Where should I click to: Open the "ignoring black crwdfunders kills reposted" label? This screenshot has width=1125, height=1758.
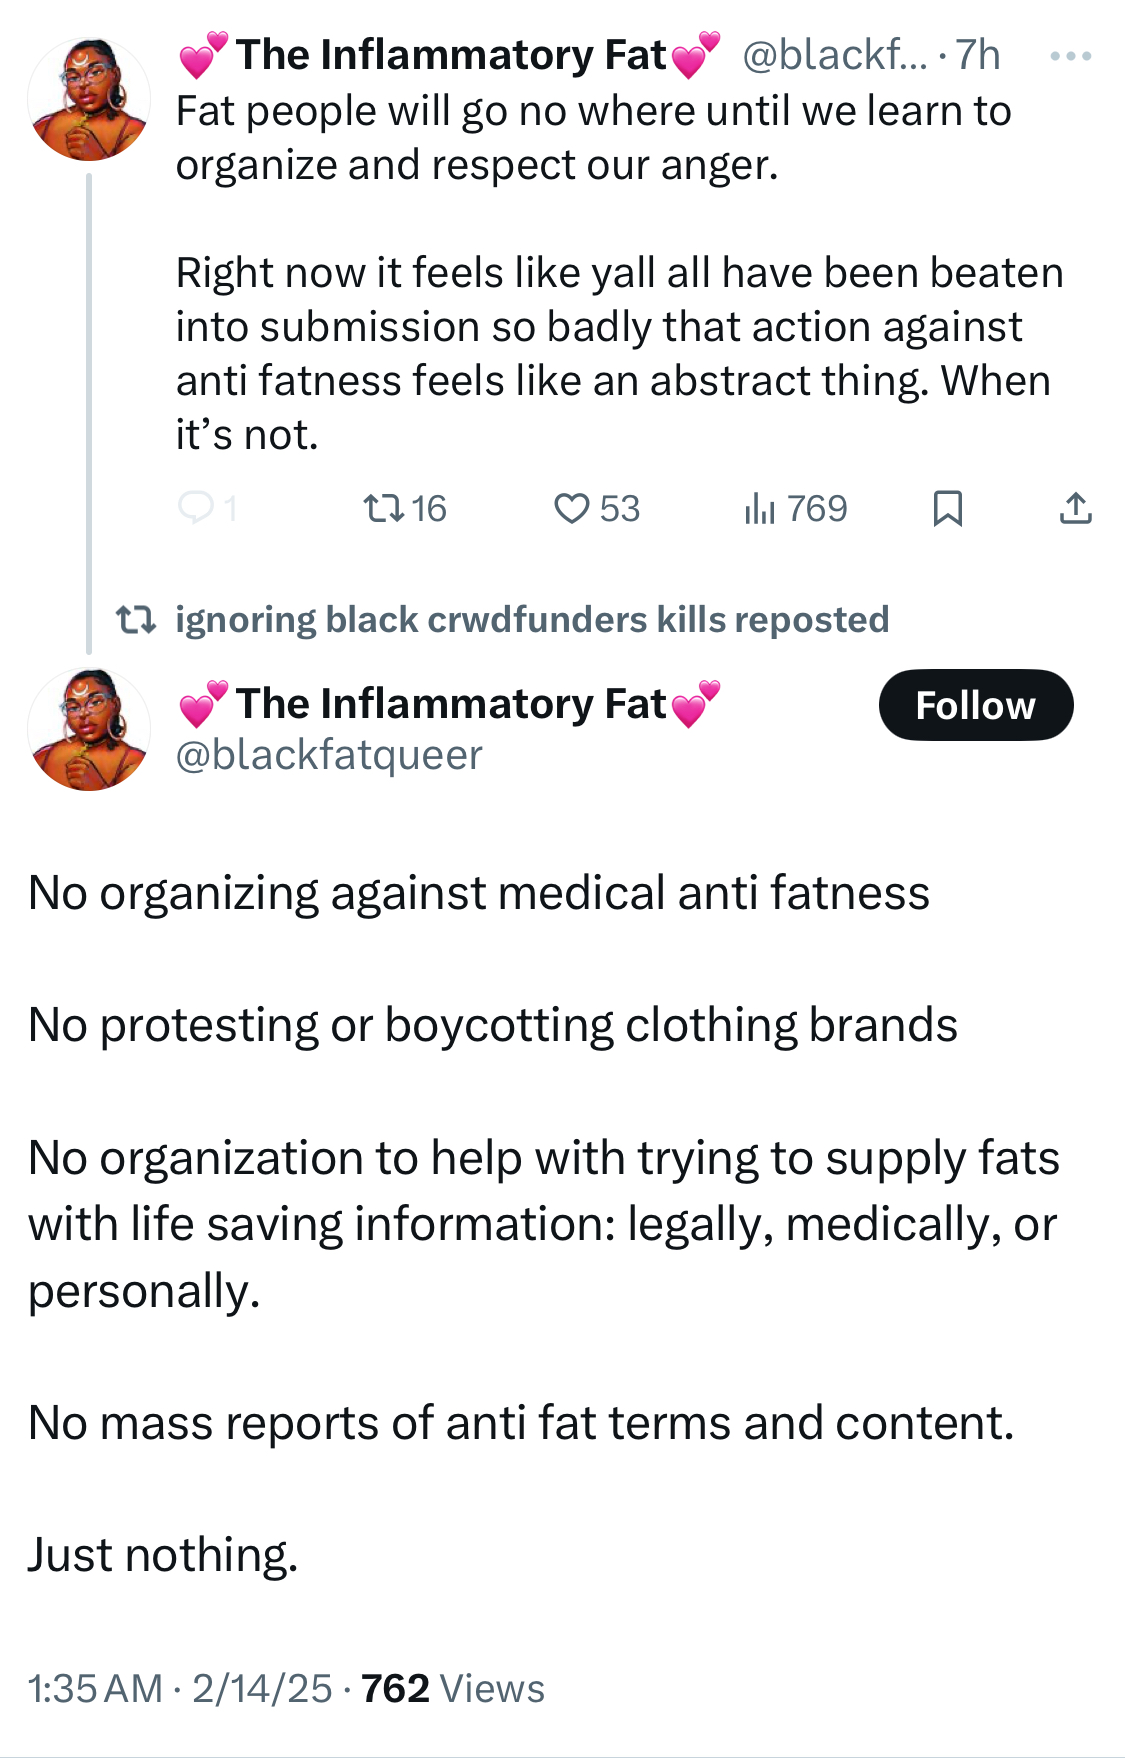pyautogui.click(x=532, y=620)
